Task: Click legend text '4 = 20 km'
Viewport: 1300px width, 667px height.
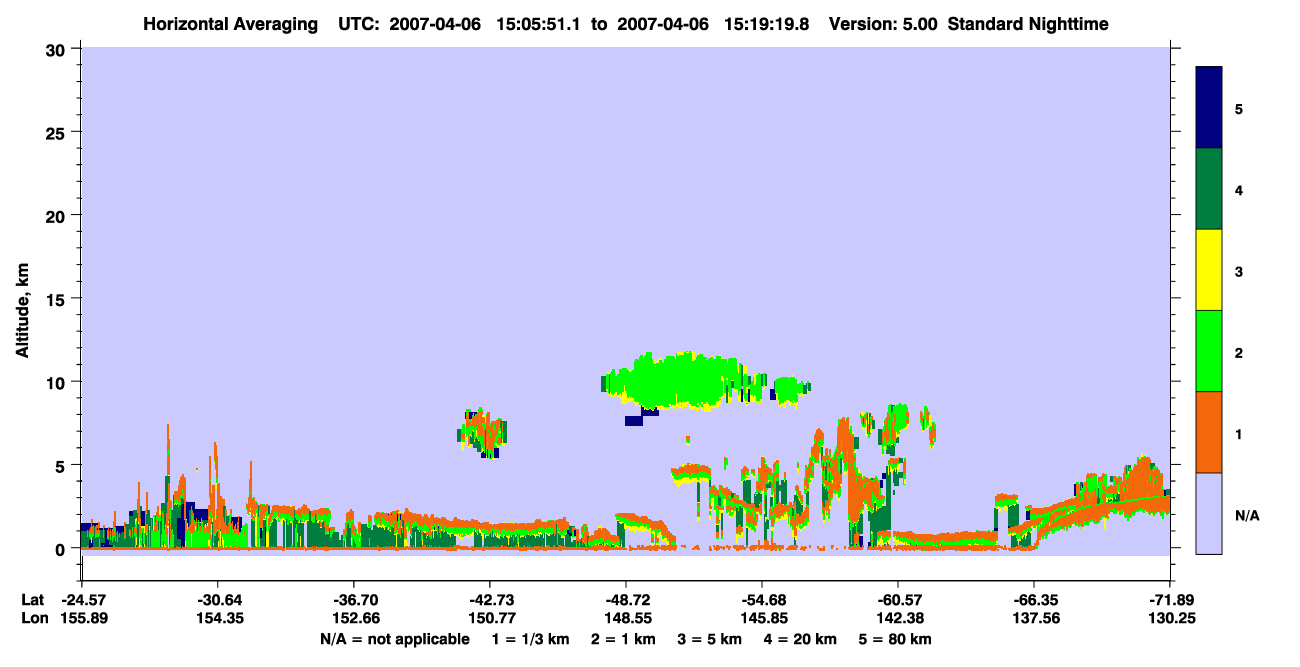Action: pos(800,639)
